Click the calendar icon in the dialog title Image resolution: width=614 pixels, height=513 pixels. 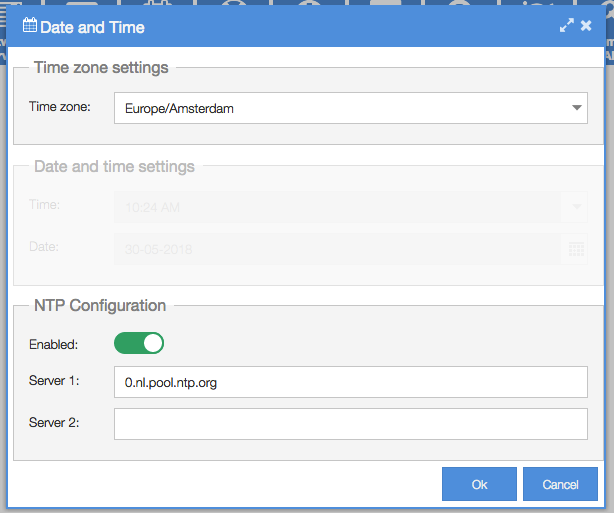(30, 25)
